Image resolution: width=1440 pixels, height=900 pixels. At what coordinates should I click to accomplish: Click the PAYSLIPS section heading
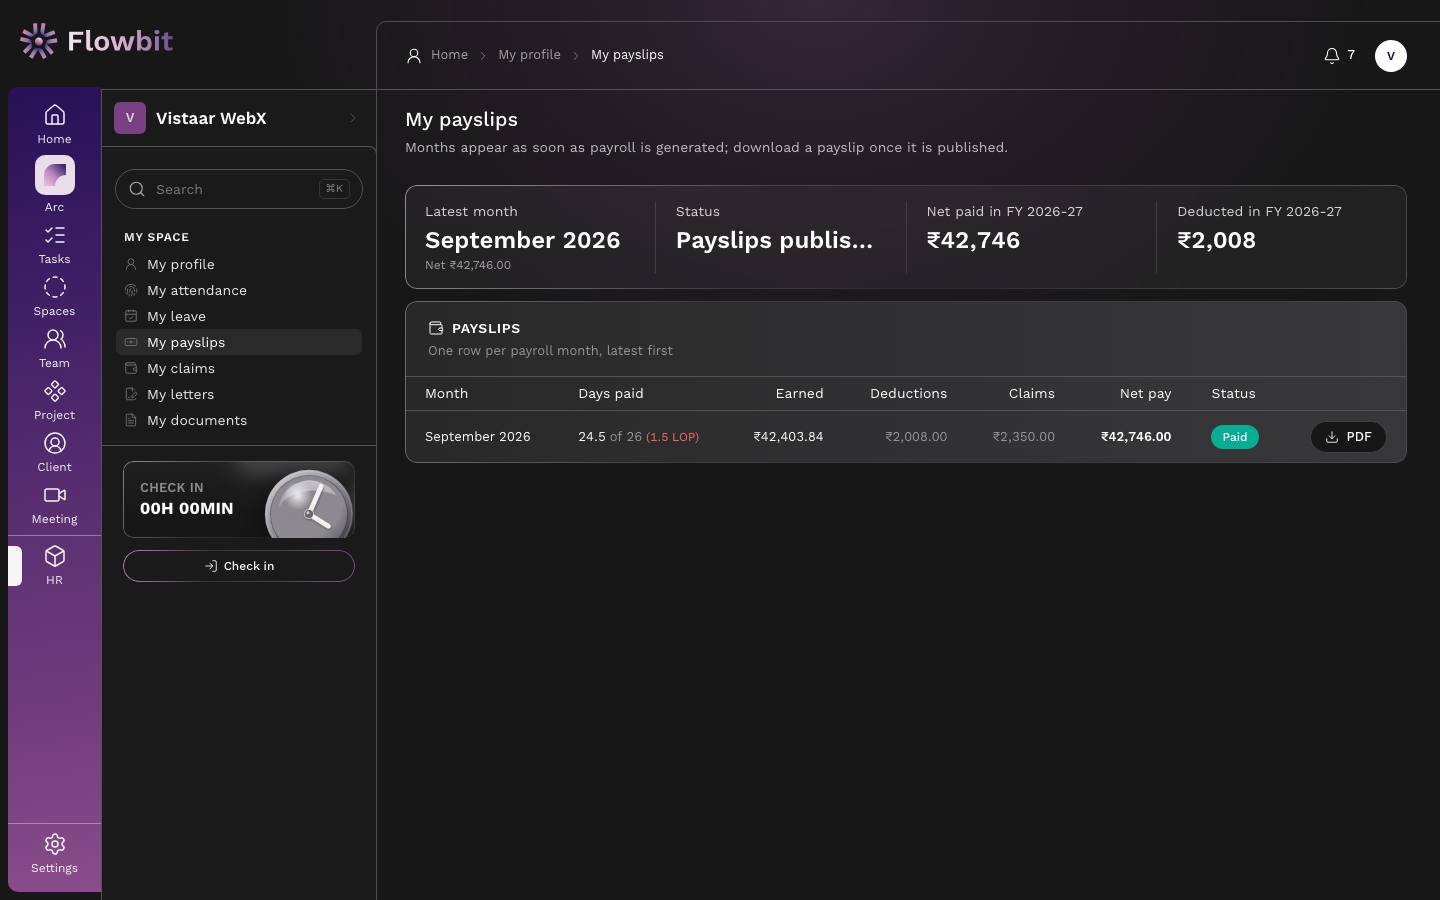coord(486,328)
